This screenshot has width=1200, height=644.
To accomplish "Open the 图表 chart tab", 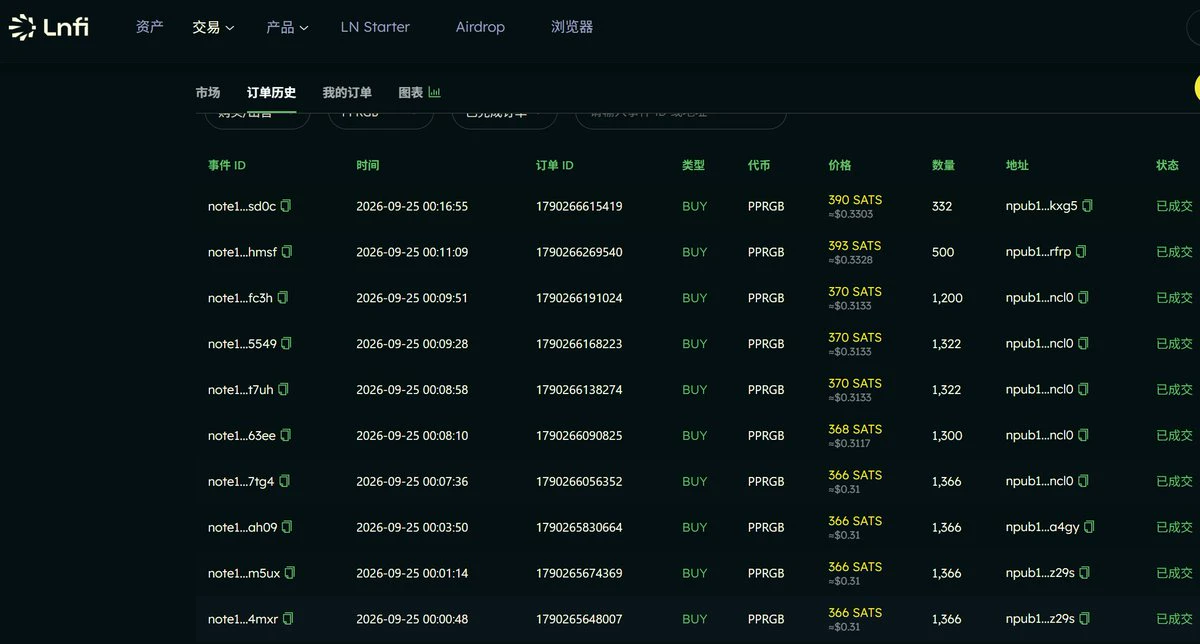I will 420,92.
